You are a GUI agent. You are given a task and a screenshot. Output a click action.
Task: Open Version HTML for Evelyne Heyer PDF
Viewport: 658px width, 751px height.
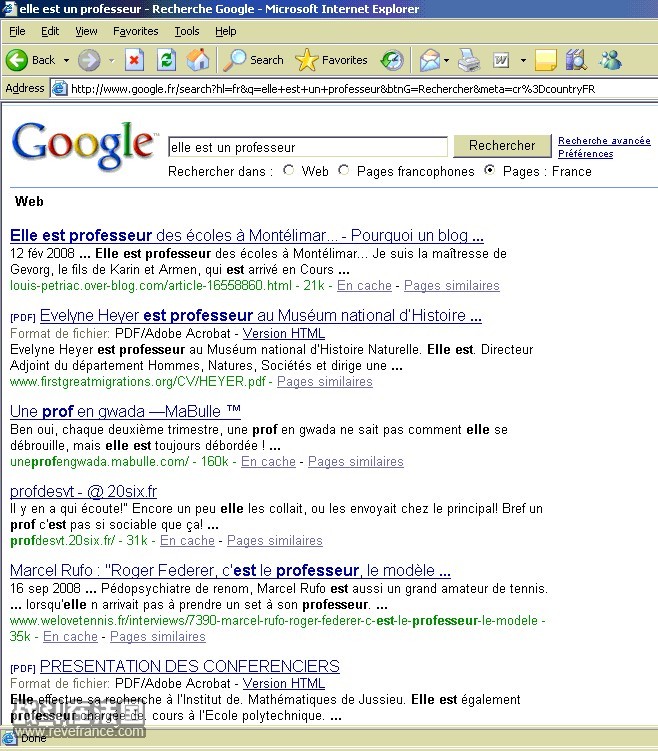(284, 333)
